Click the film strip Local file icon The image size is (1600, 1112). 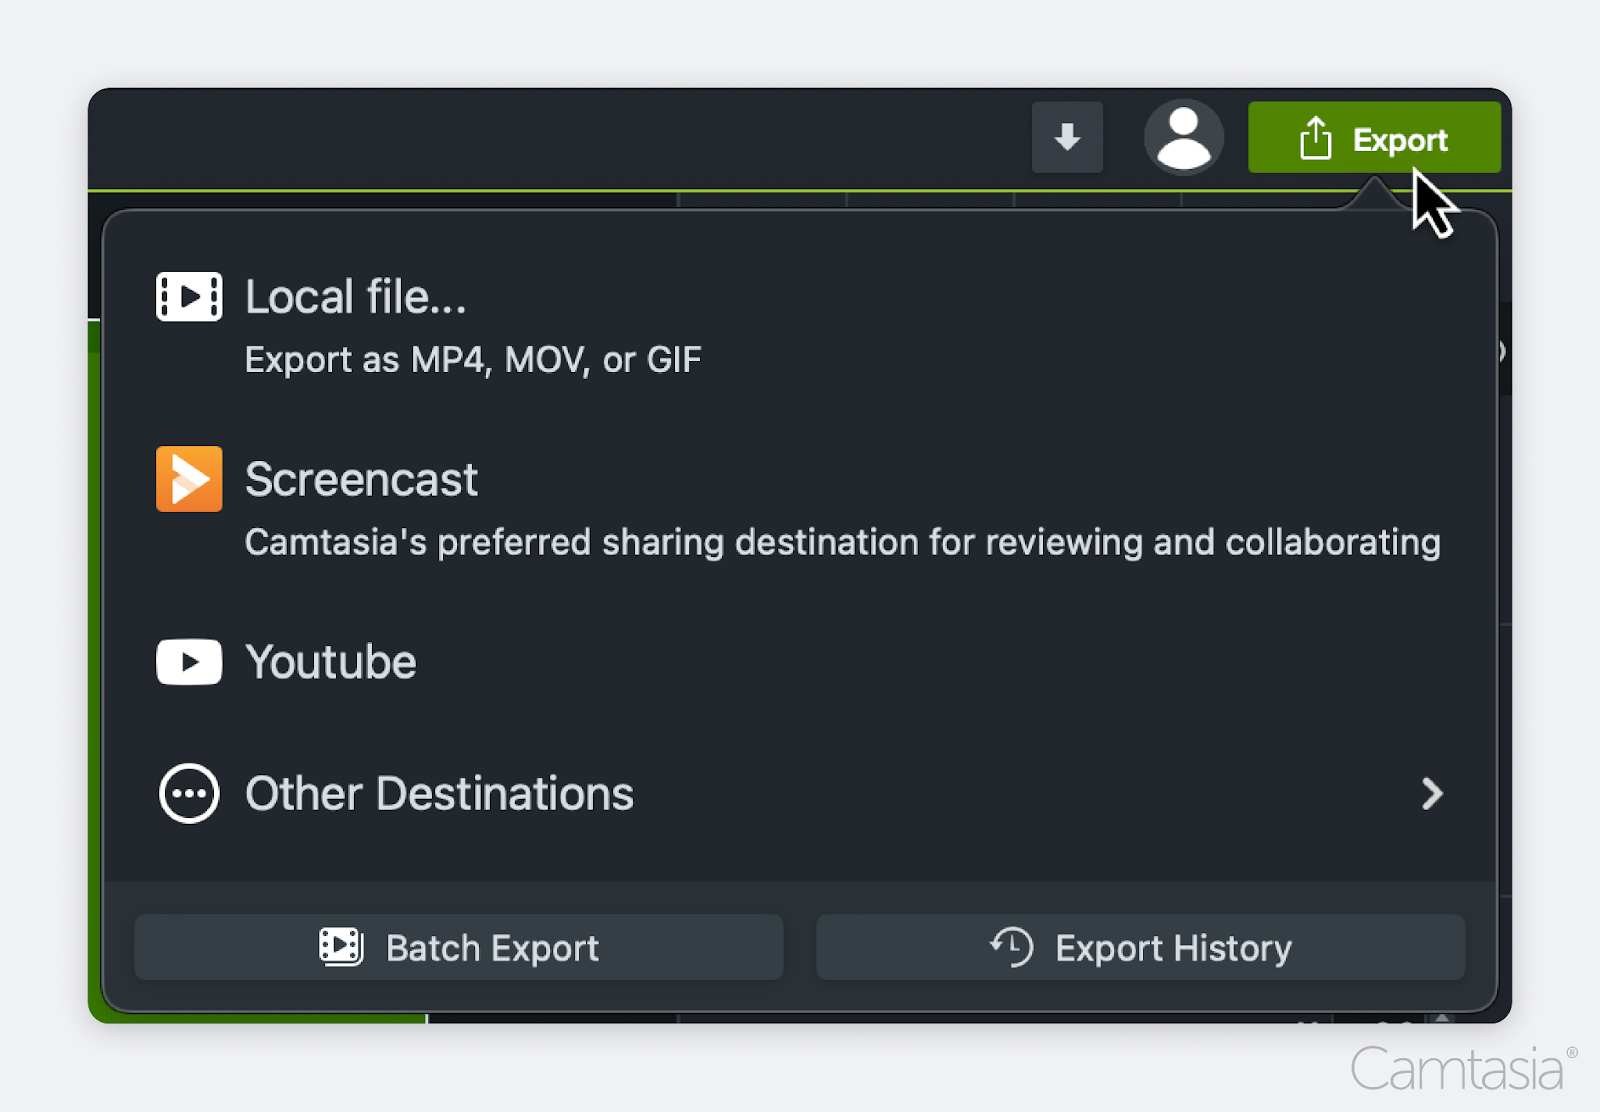pos(189,297)
